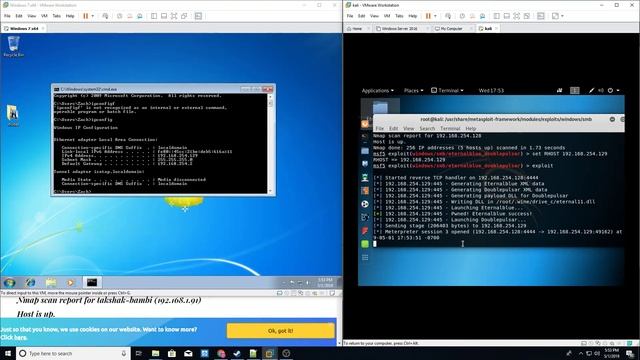640x360 pixels.
Task: Click Send Ctrl+Alt+Del icon in Windows 7 VMware
Action: click(x=105, y=16)
